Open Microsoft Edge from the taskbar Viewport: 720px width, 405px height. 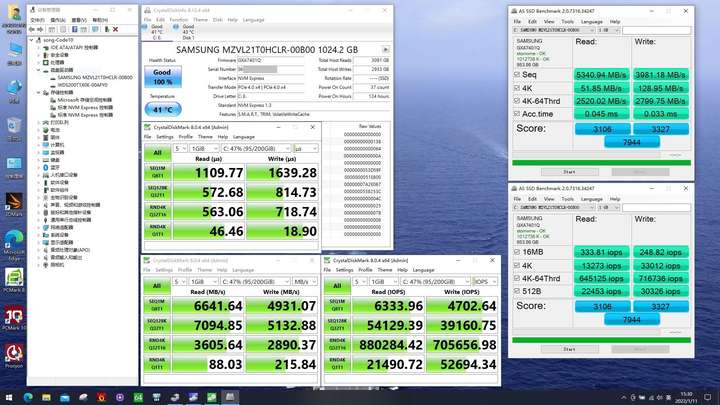(28, 397)
